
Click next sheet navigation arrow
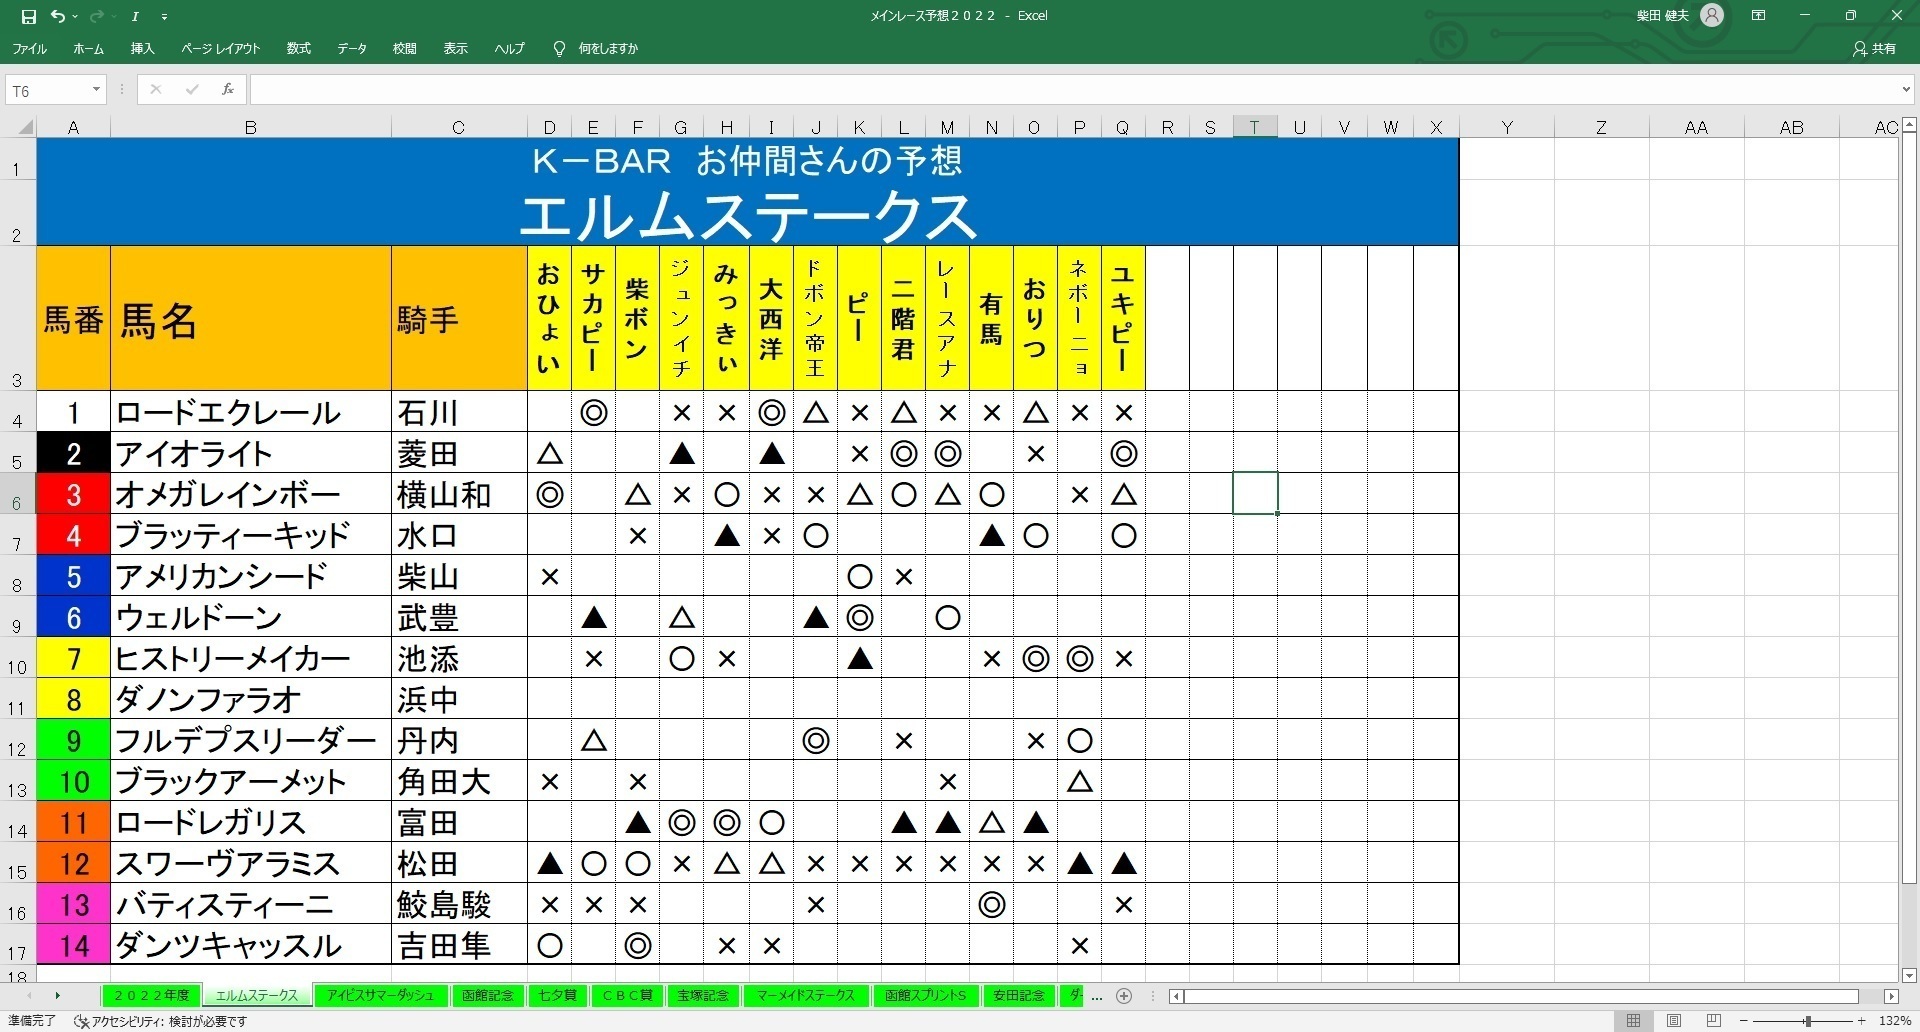(x=57, y=996)
